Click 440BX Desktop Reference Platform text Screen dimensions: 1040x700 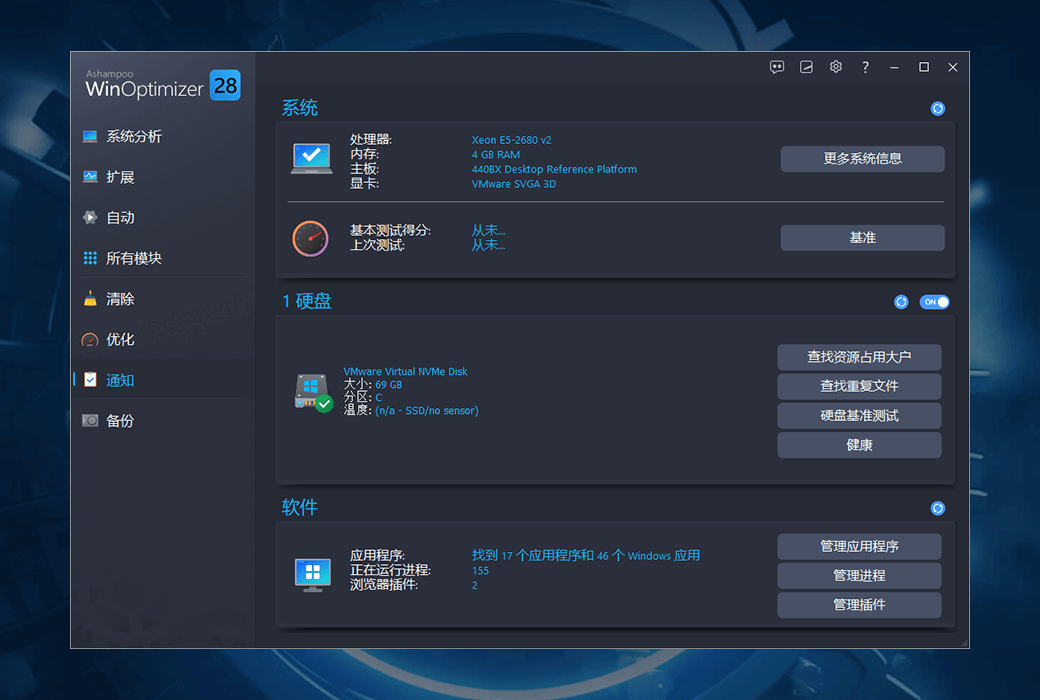(x=554, y=169)
